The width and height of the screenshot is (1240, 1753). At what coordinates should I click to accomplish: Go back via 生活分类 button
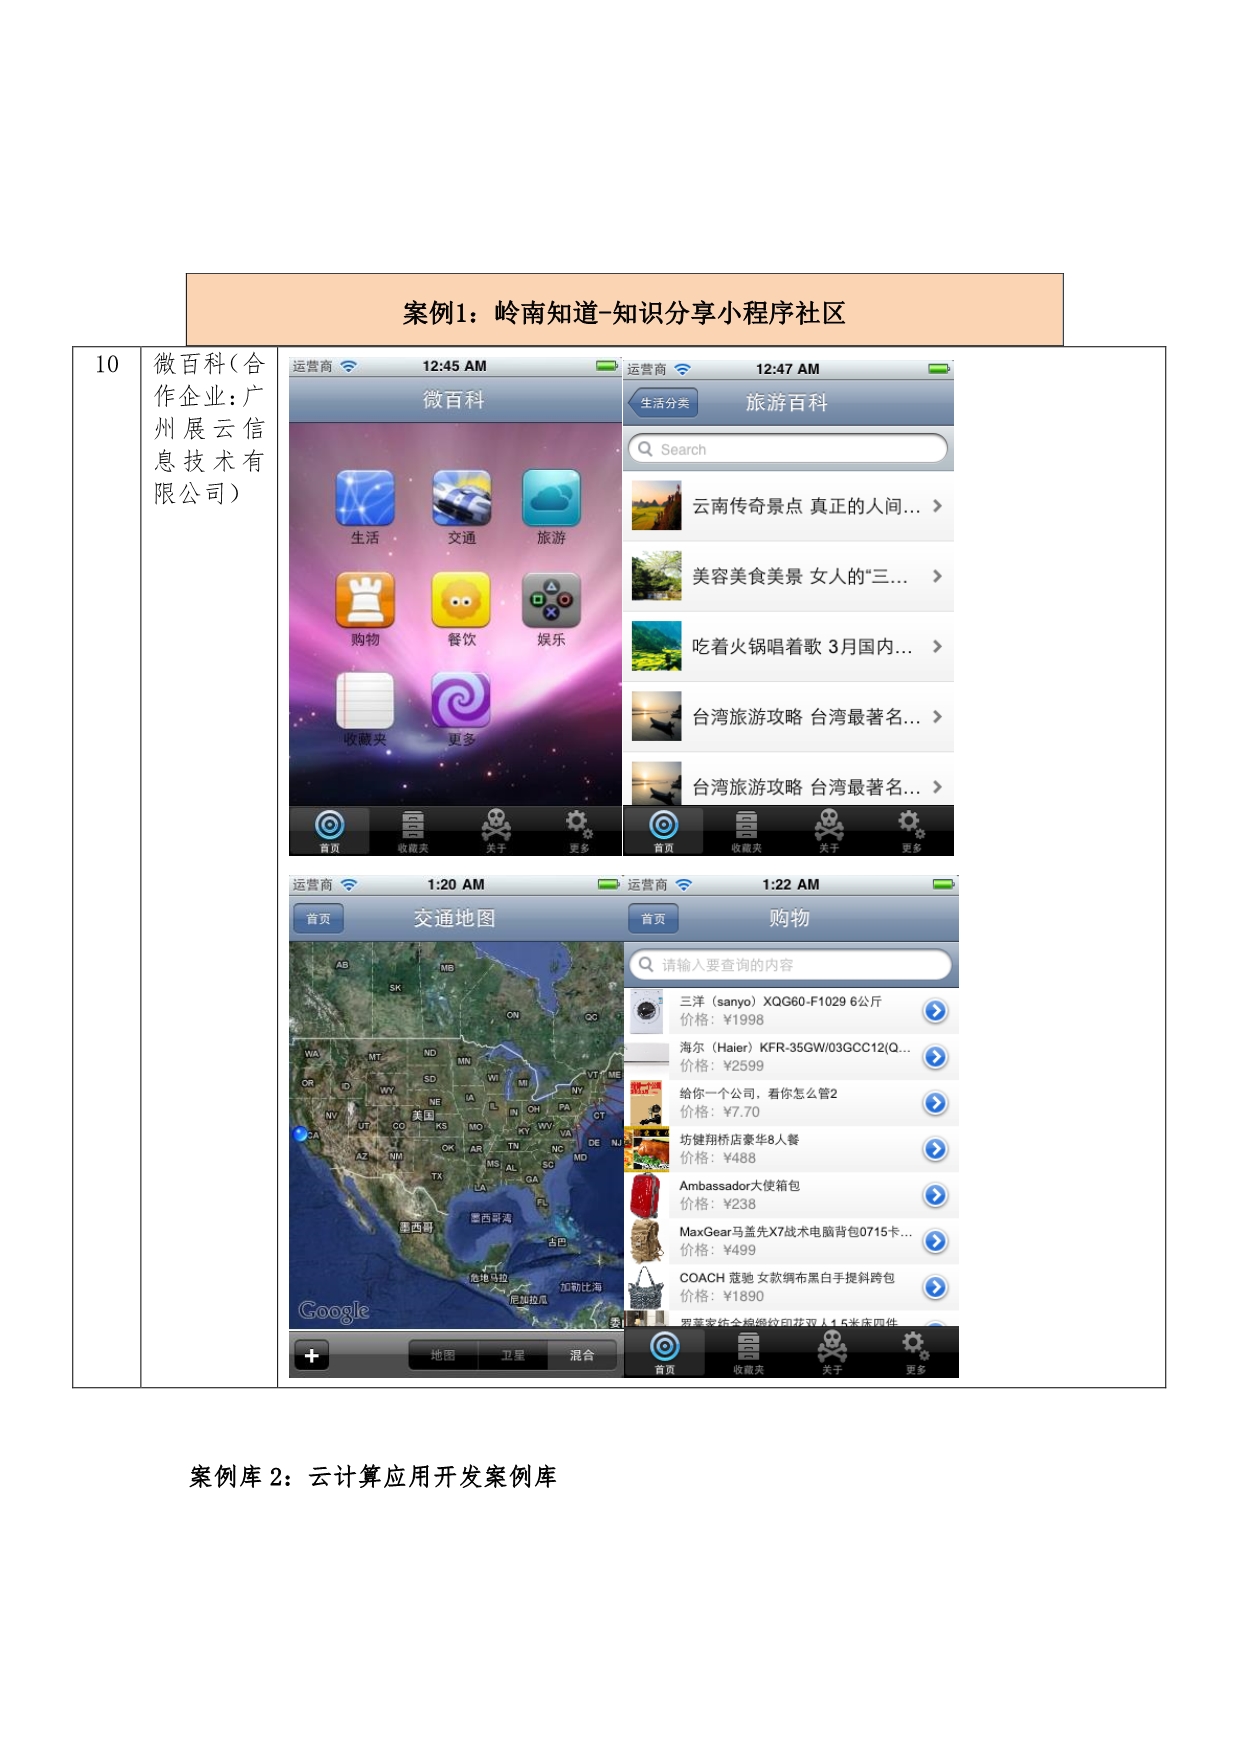point(663,403)
